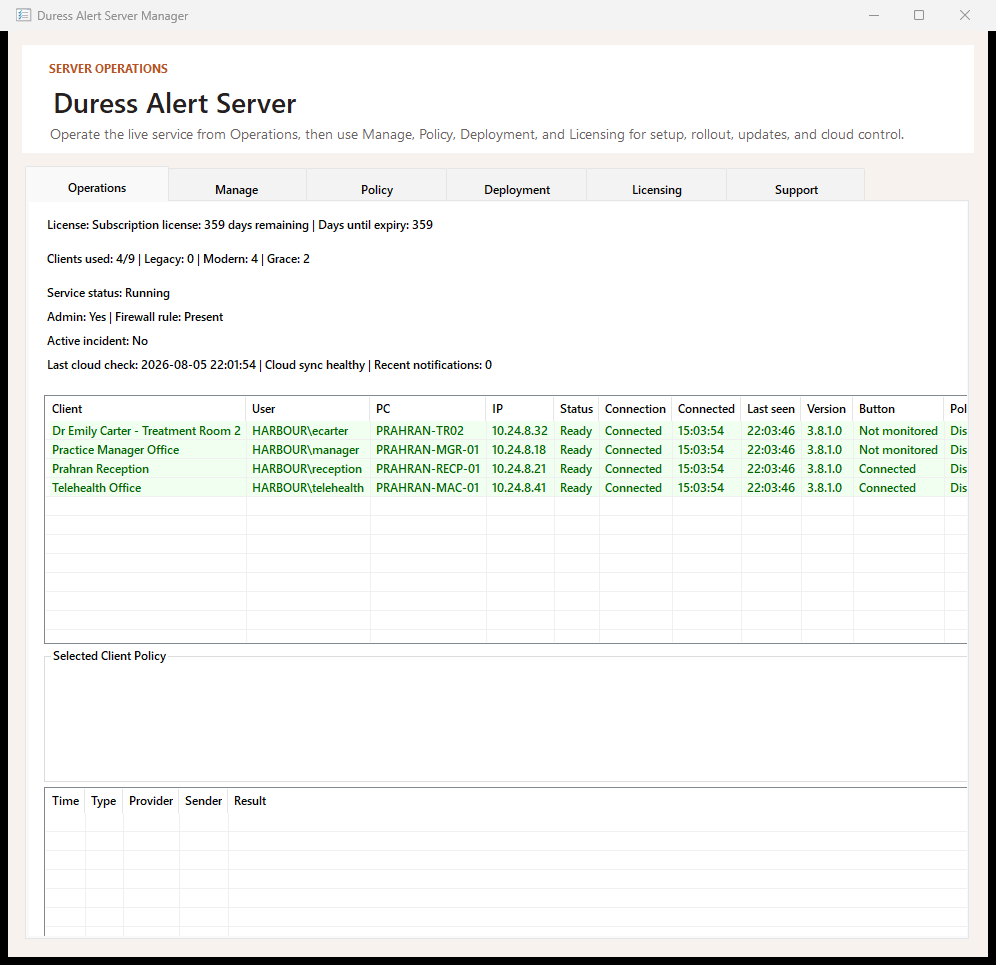
Task: Sort by the Version column header
Action: click(826, 408)
